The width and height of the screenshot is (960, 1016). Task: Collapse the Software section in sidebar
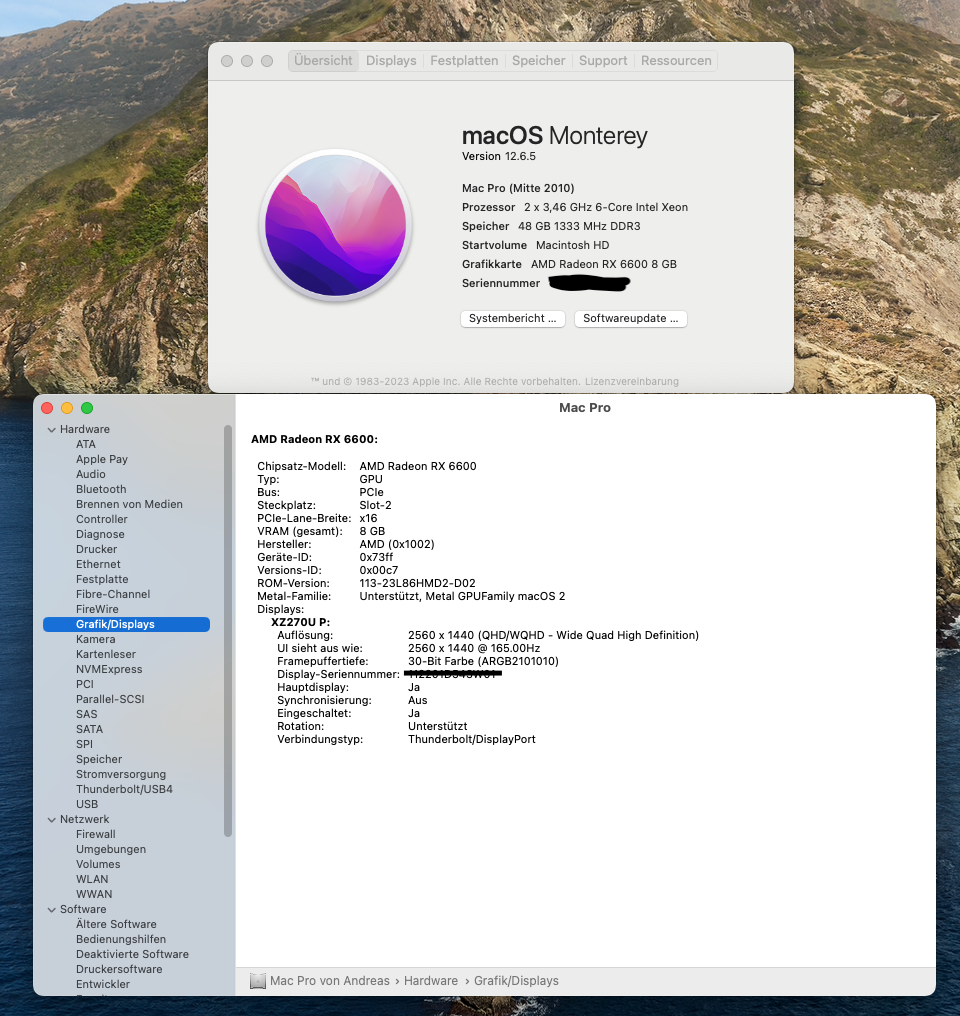tap(51, 910)
